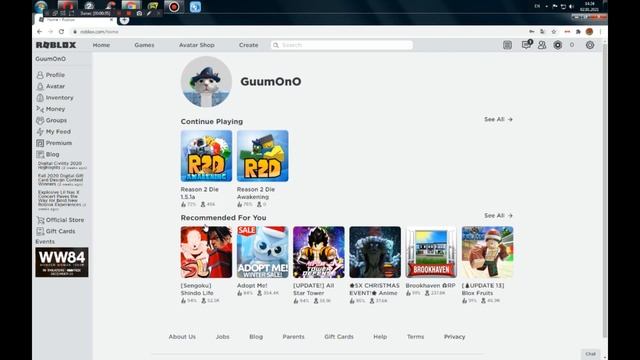Screen dimensions: 640x360
Task: Open Blog in the sidebar
Action: [x=48, y=155]
